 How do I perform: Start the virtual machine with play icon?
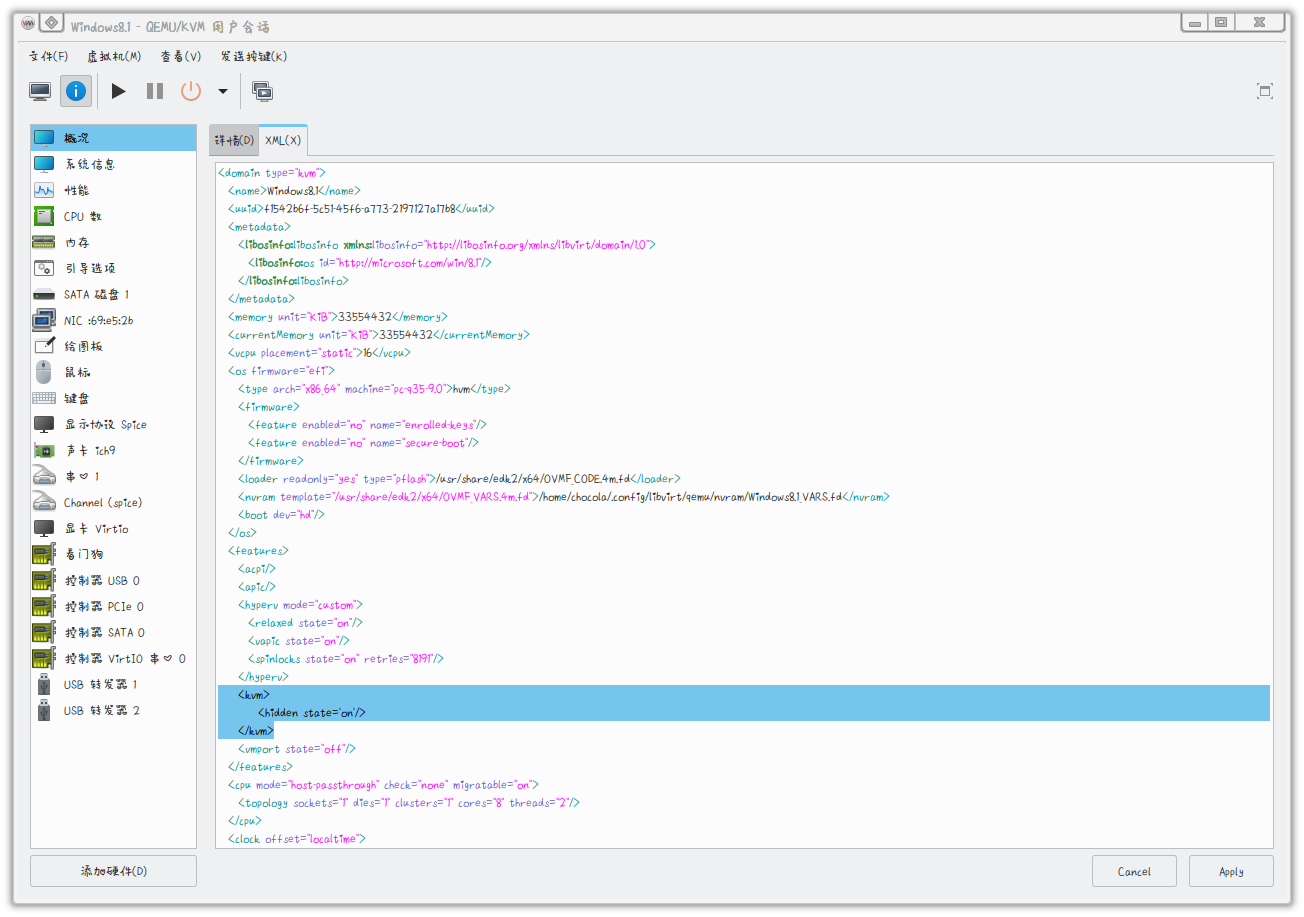tap(119, 91)
